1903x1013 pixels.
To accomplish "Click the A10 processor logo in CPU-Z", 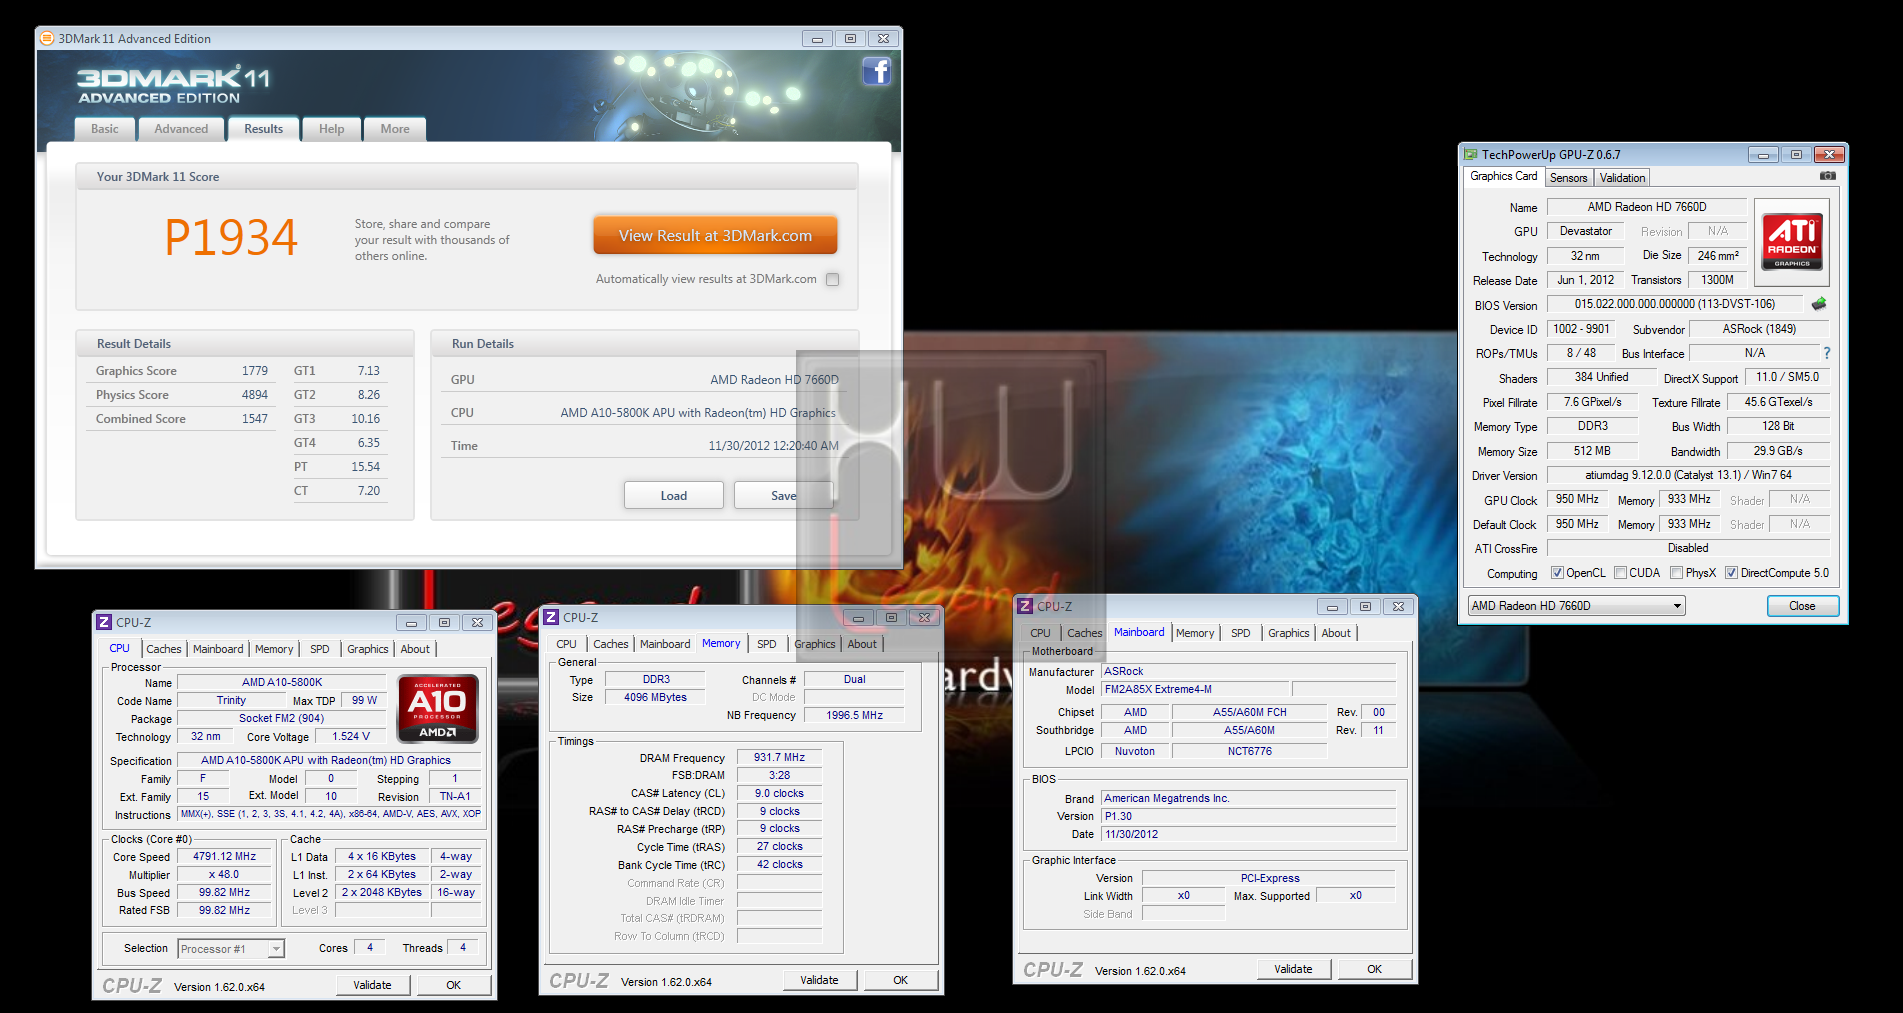I will (x=438, y=709).
